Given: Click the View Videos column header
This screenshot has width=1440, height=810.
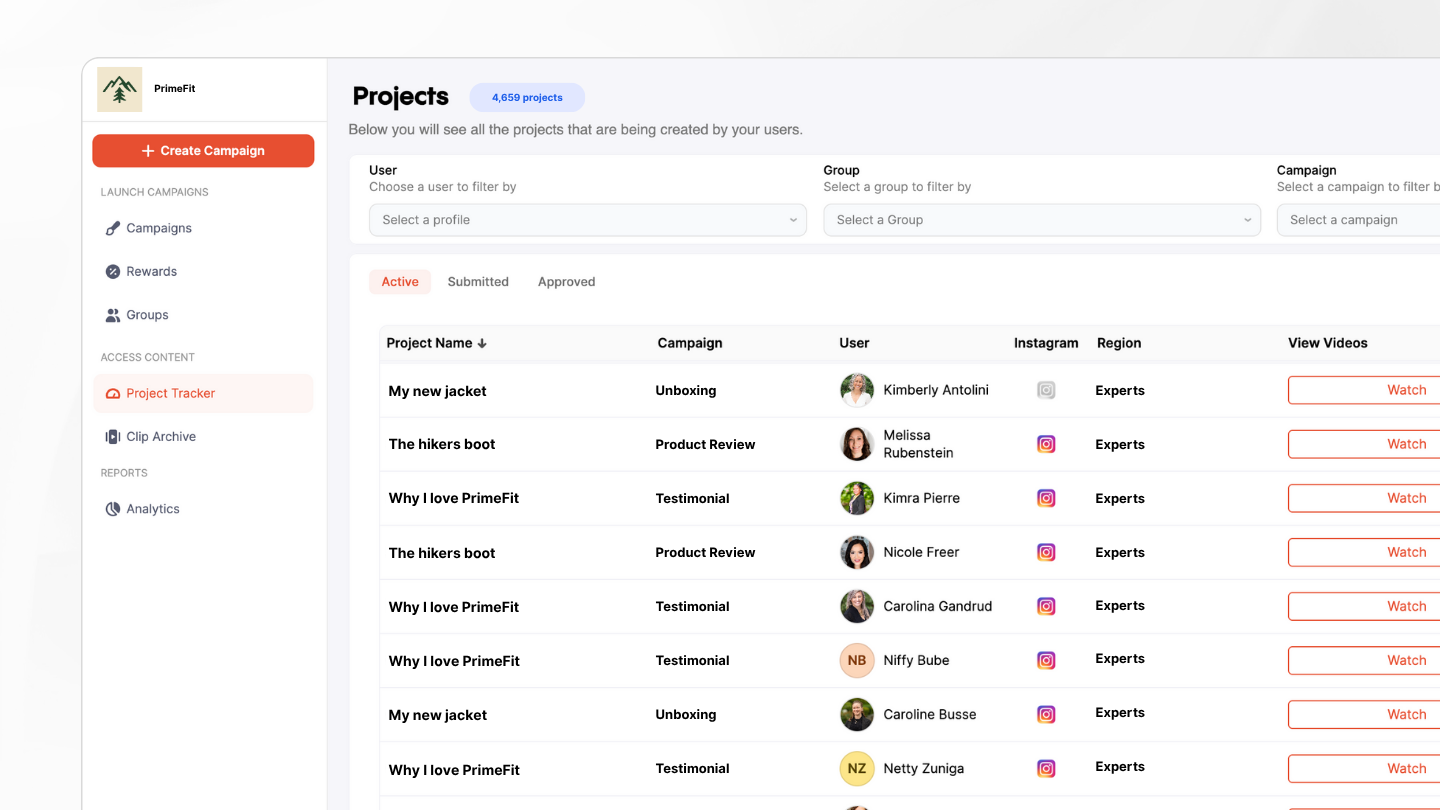Looking at the screenshot, I should point(1328,343).
